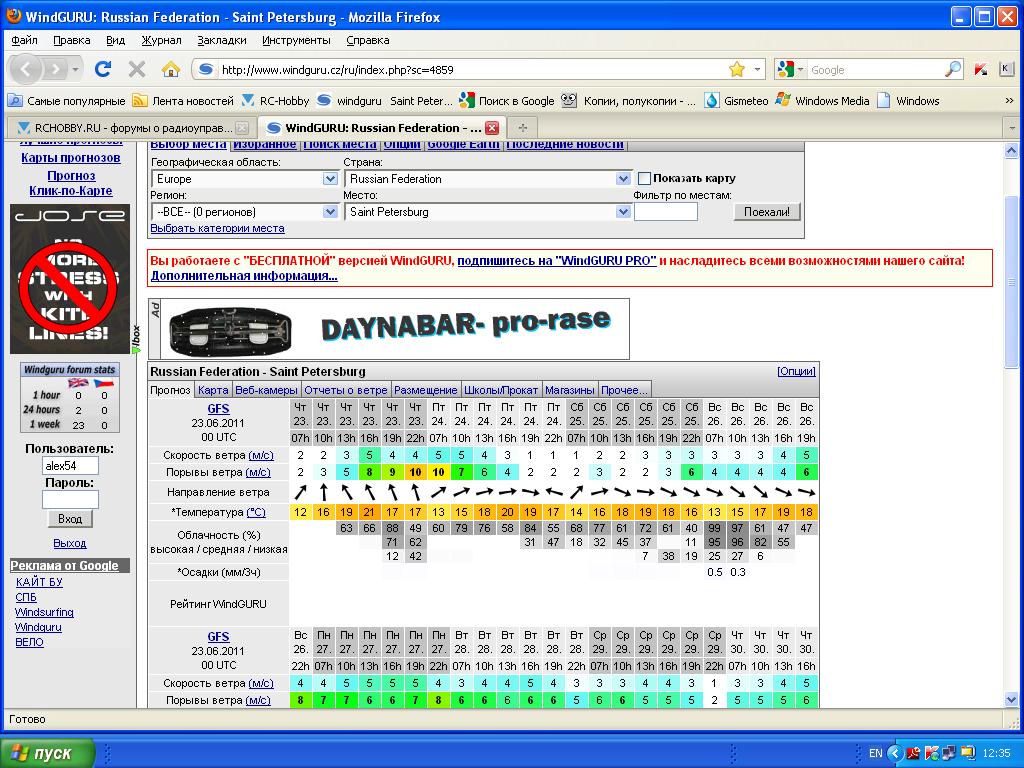The image size is (1024, 768).
Task: Click the Google search input box
Action: coord(875,69)
